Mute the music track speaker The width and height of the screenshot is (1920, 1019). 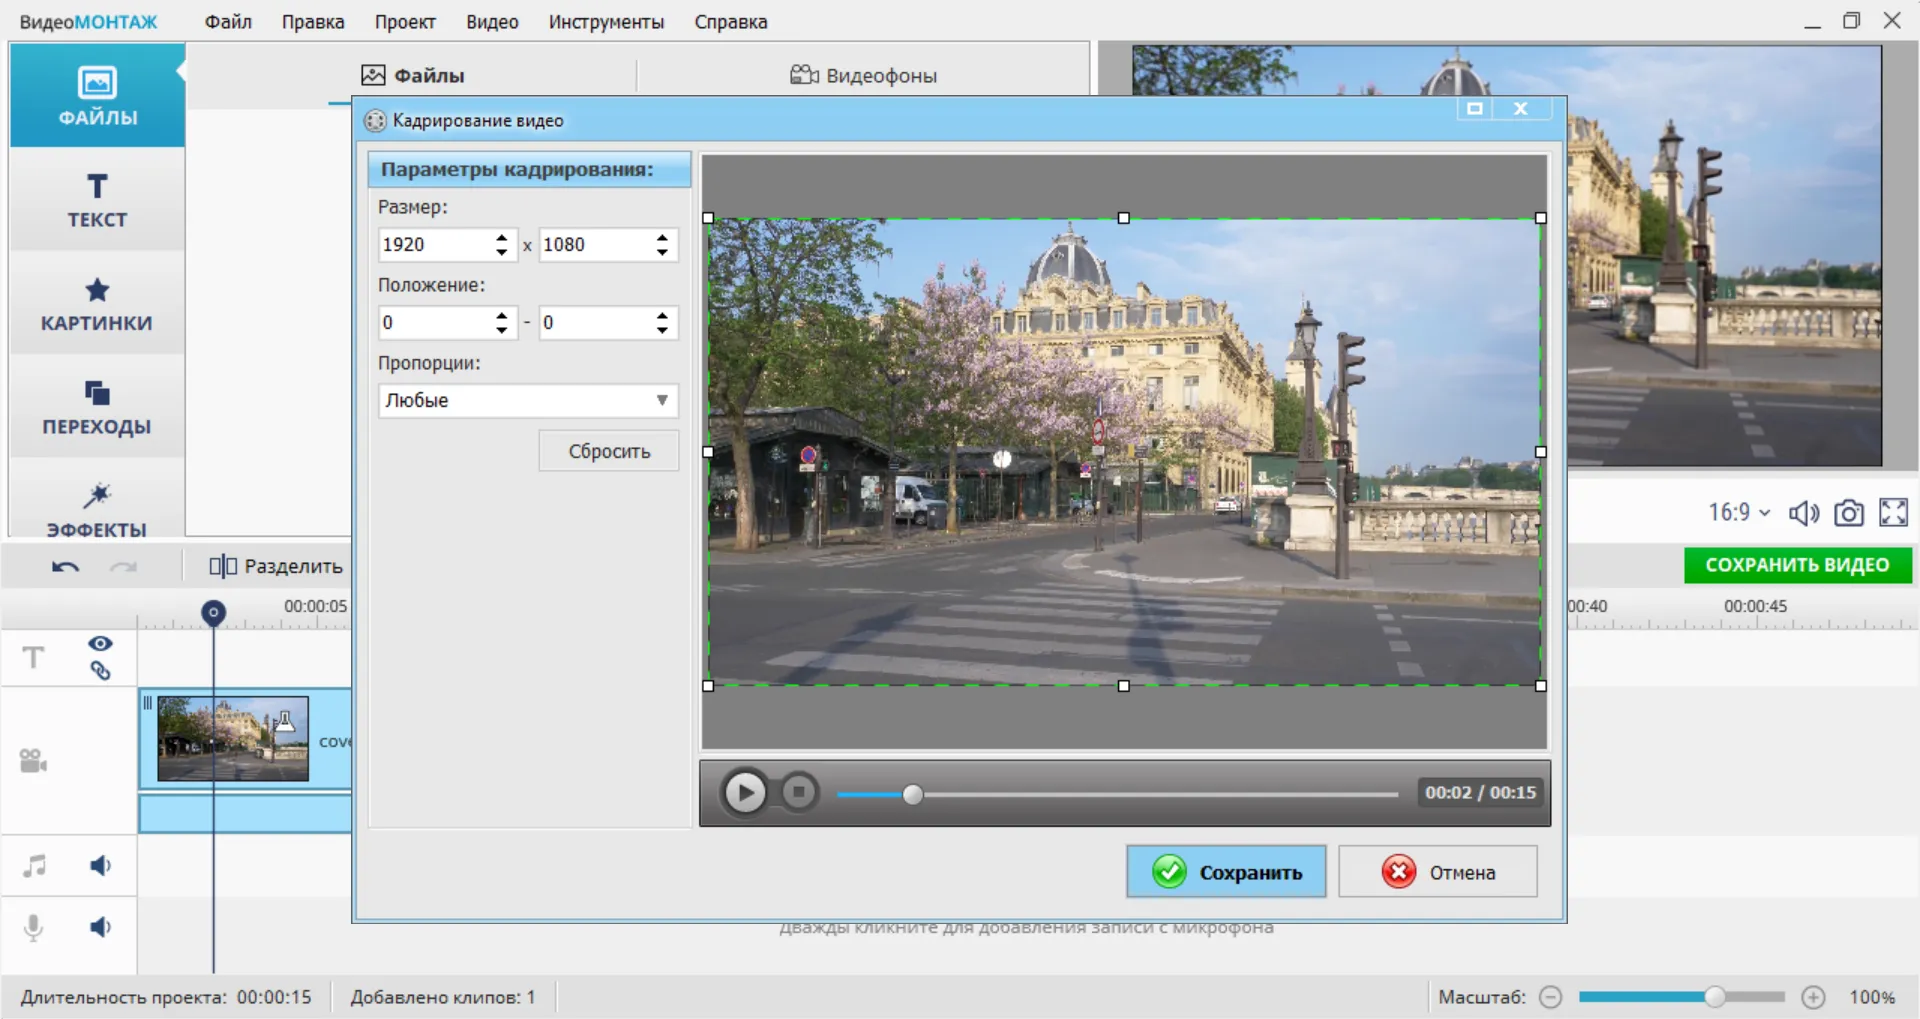[100, 865]
